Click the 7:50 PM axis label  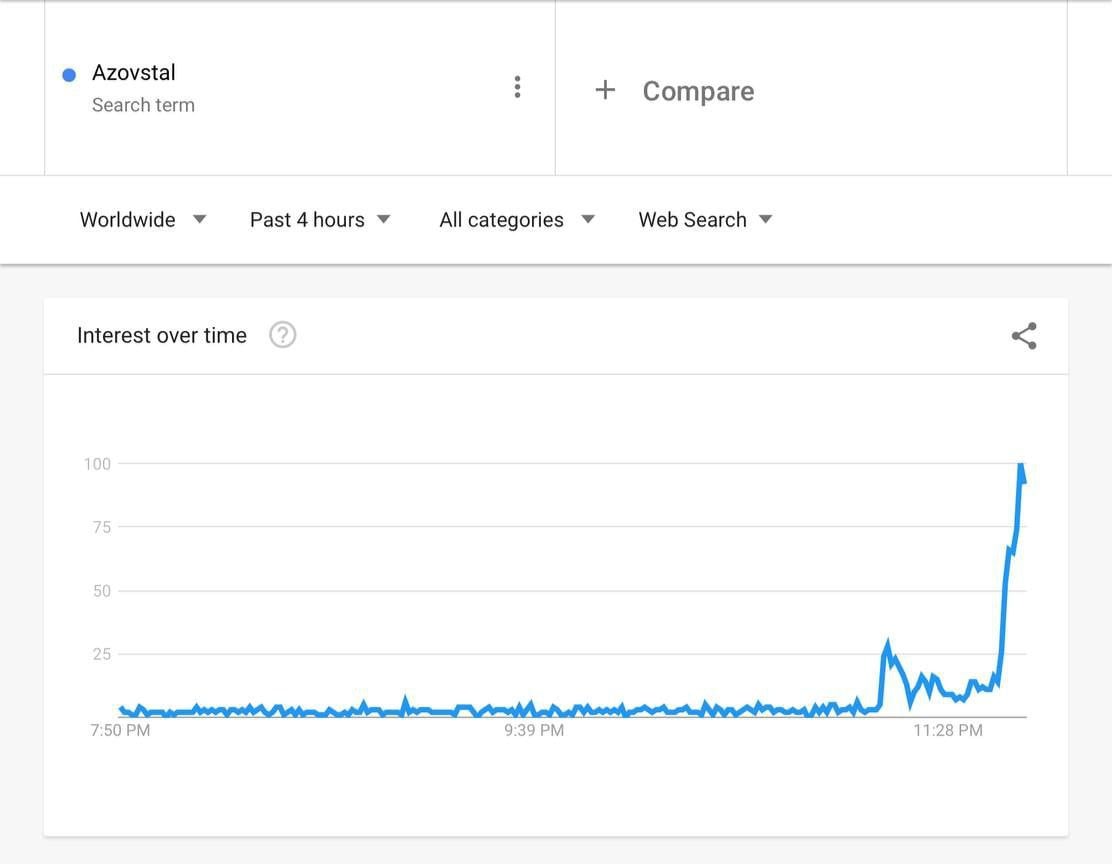(120, 731)
